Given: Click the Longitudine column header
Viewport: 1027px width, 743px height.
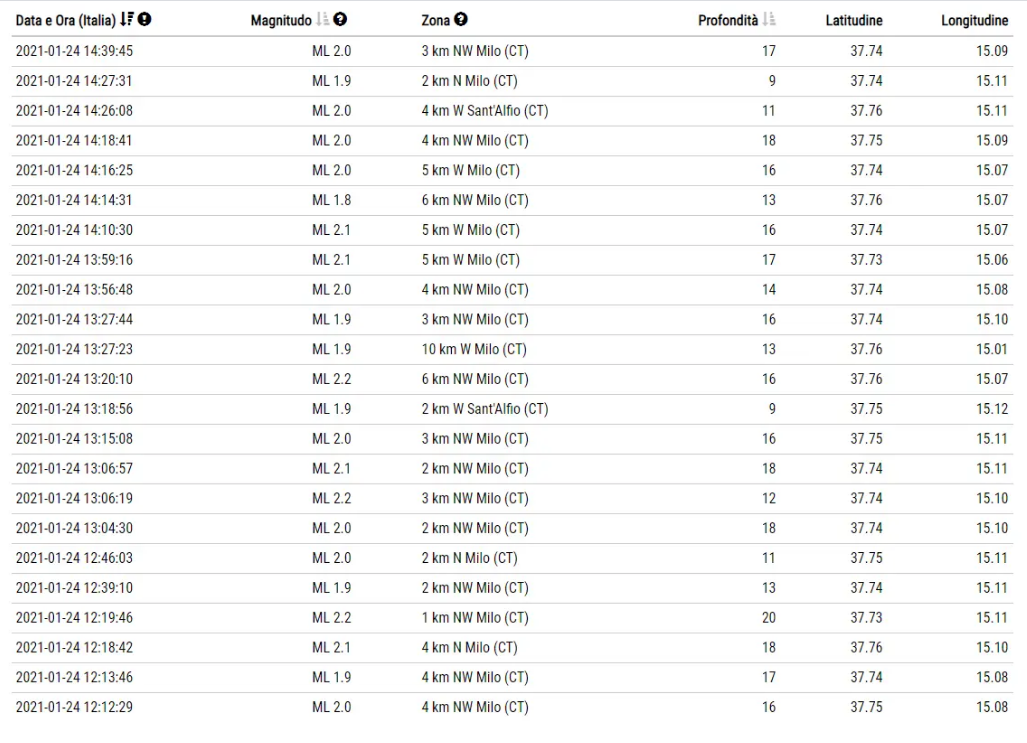Looking at the screenshot, I should (x=975, y=20).
